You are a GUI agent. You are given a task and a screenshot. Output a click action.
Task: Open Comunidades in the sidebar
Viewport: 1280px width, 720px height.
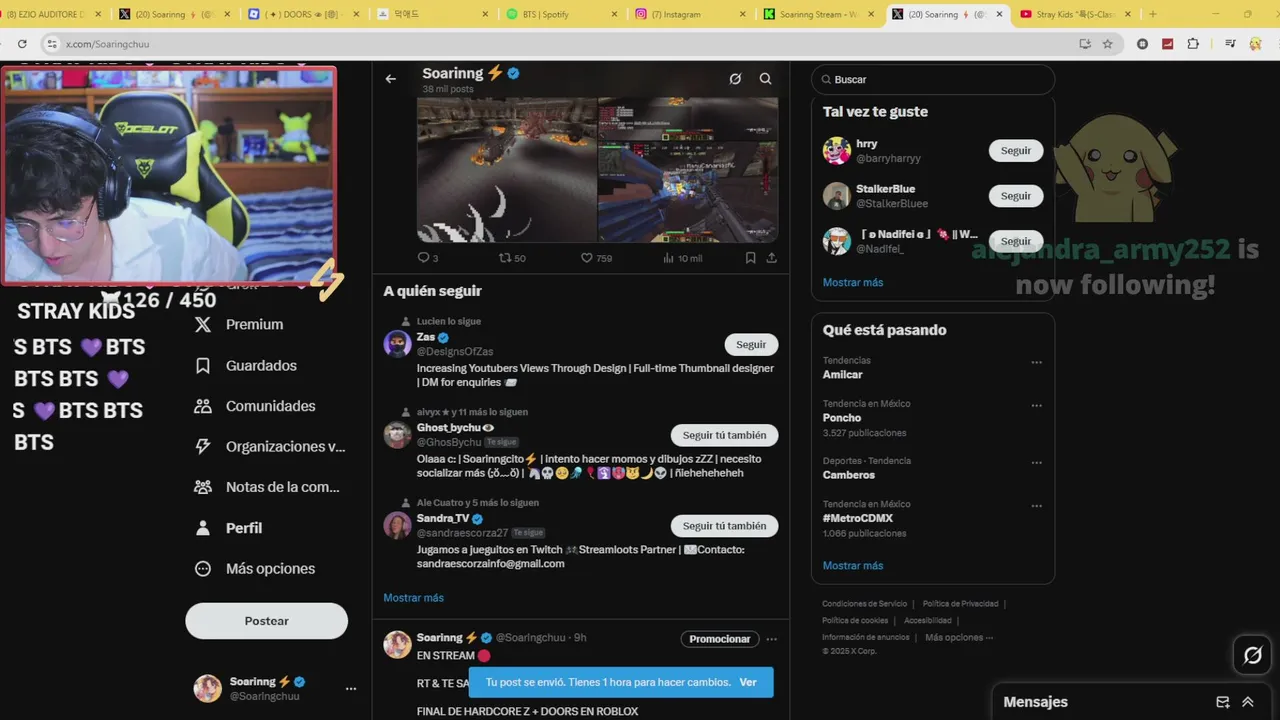pos(256,406)
